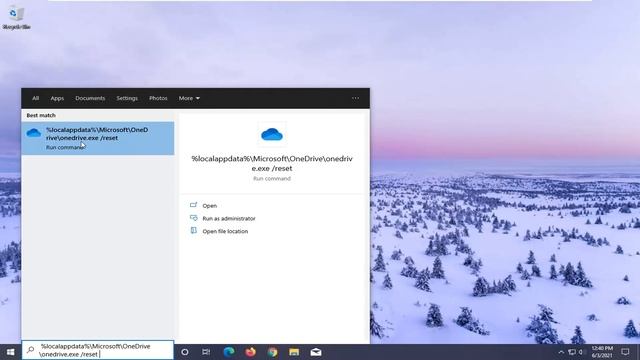Viewport: 640px width, 360px height.
Task: Switch to the Apps search tab
Action: pyautogui.click(x=57, y=98)
